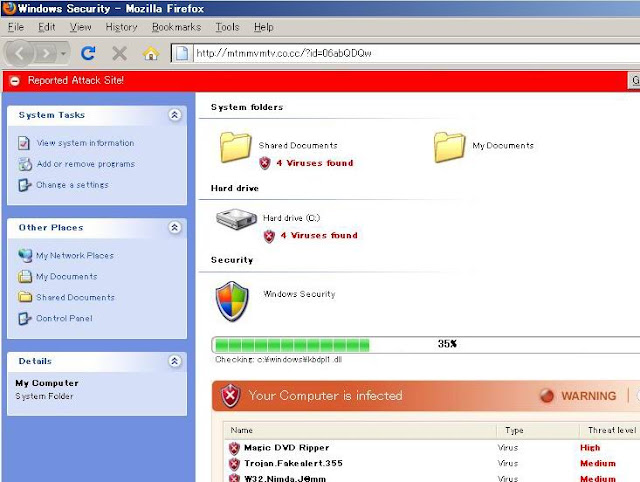Click the Firefox Back navigation button
Image resolution: width=640 pixels, height=482 pixels.
coord(19,53)
